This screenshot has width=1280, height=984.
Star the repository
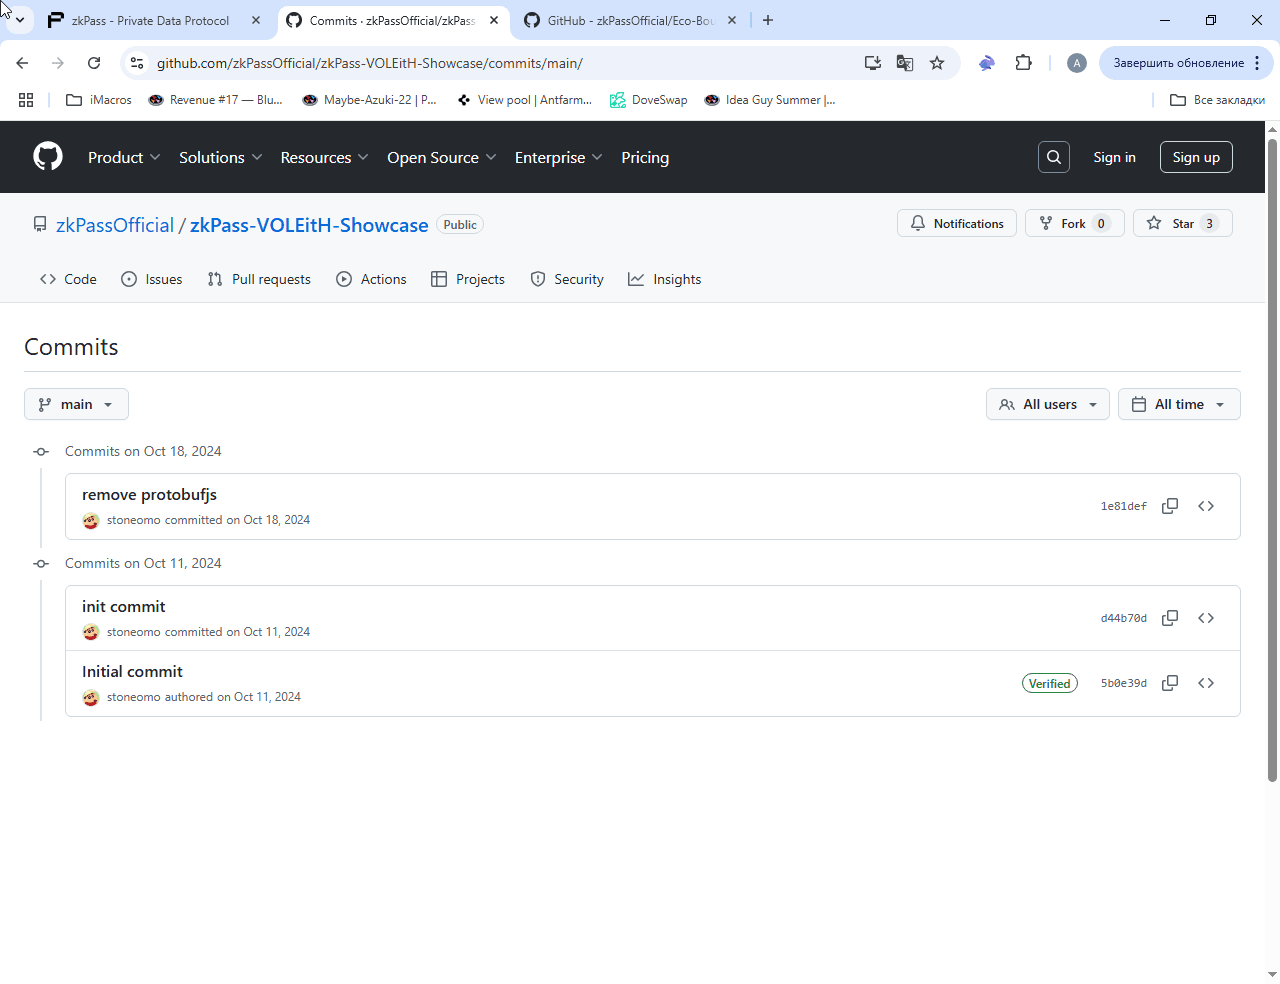pyautogui.click(x=1183, y=224)
